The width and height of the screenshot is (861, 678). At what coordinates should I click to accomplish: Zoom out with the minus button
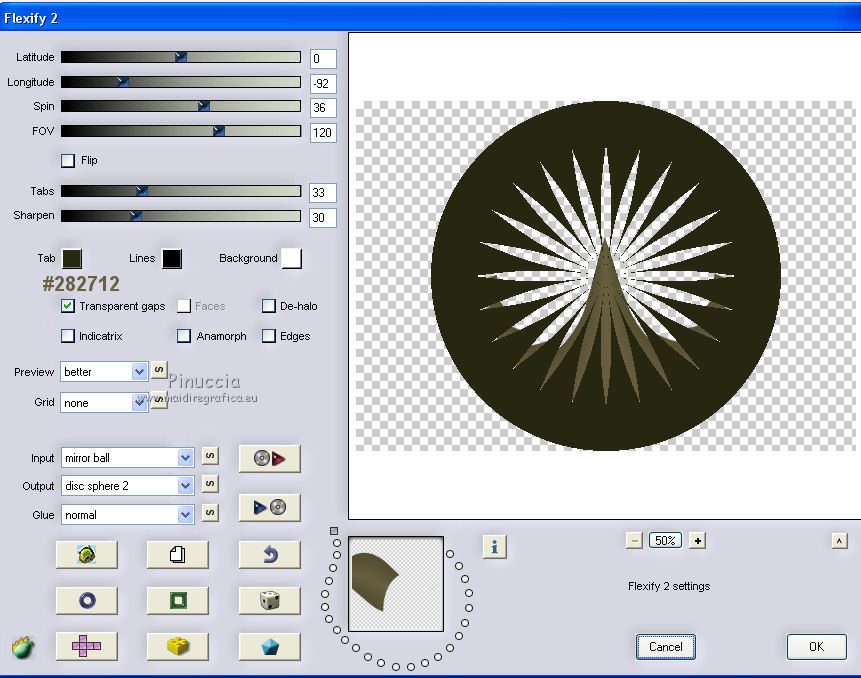pos(634,541)
